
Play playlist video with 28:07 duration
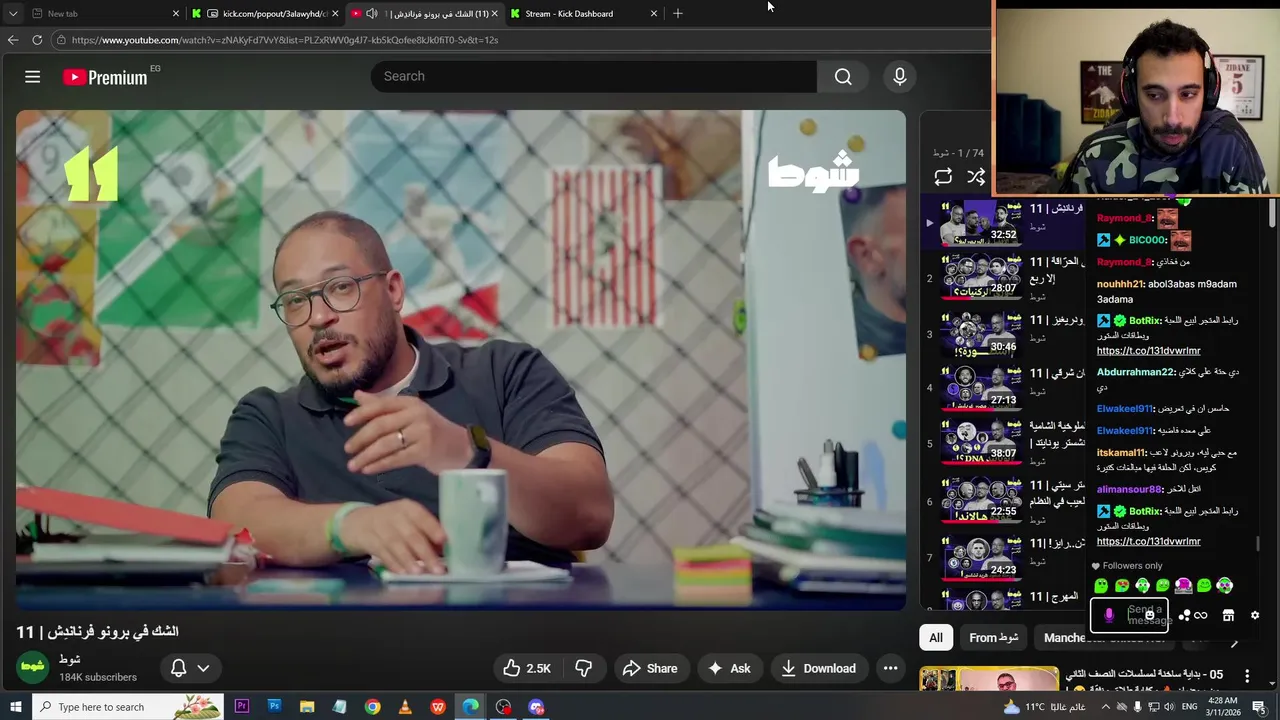click(983, 277)
